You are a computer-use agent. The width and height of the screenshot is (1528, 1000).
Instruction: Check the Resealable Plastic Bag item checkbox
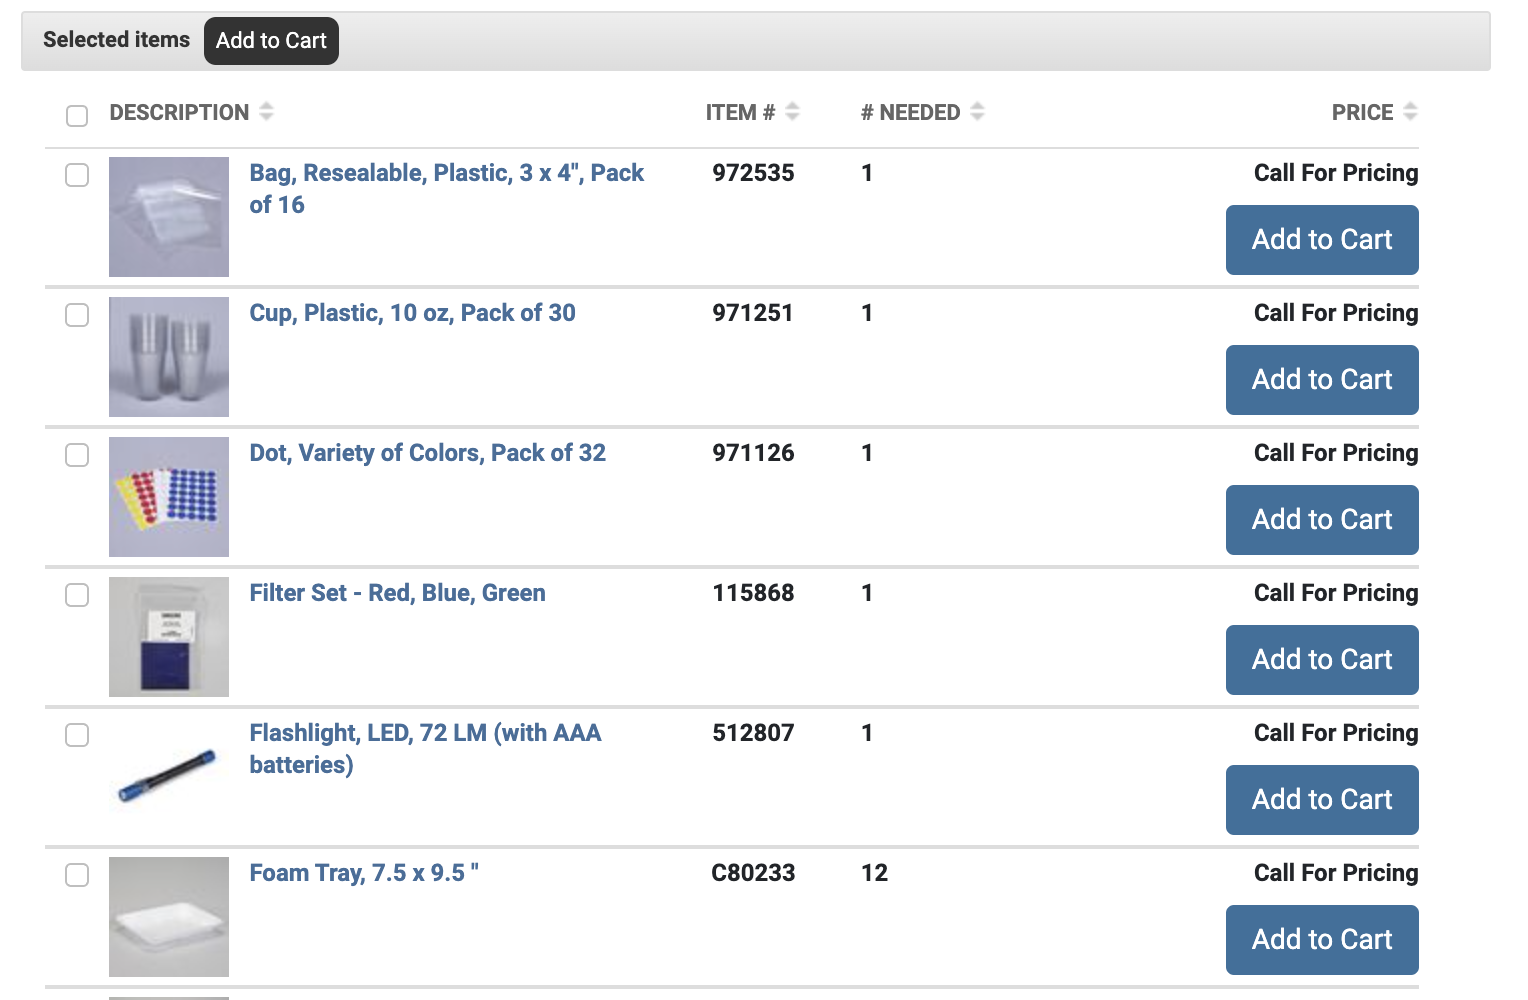[77, 175]
